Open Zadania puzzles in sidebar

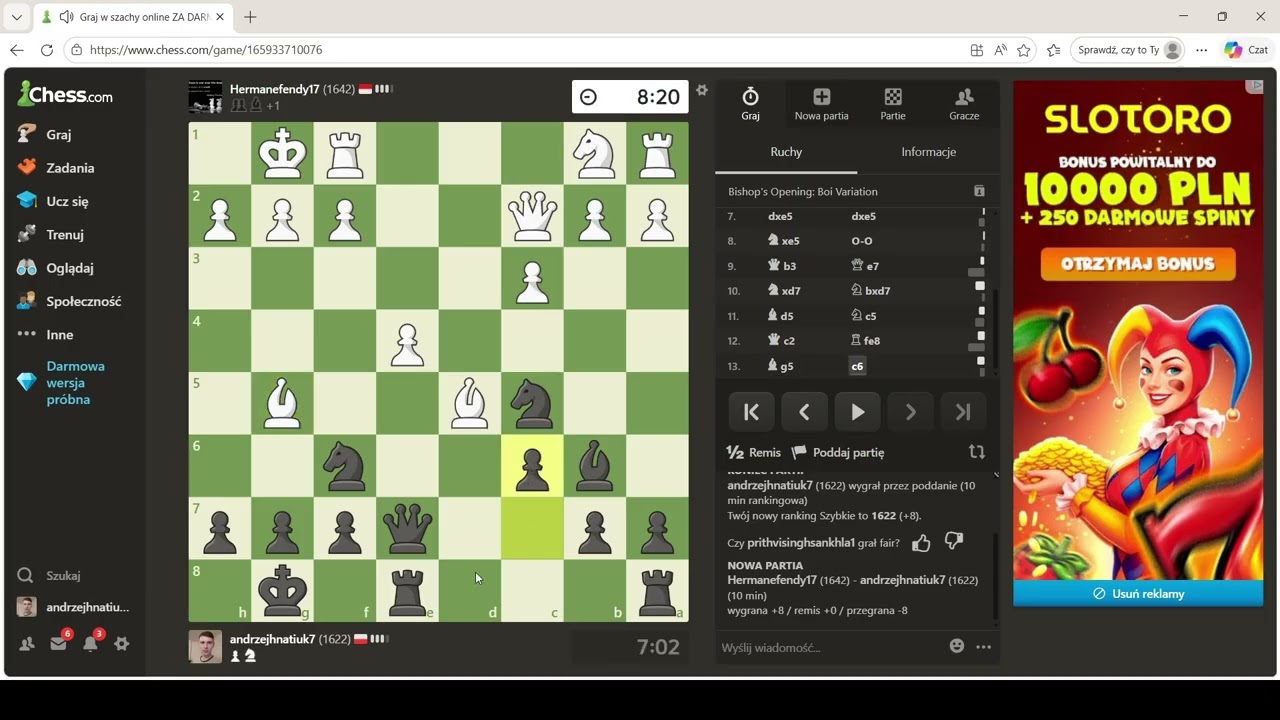[x=56, y=167]
